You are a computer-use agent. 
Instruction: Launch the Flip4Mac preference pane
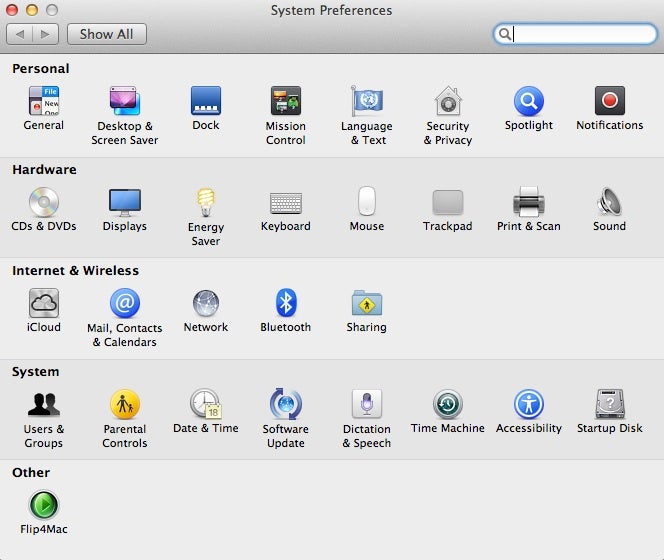click(x=44, y=505)
